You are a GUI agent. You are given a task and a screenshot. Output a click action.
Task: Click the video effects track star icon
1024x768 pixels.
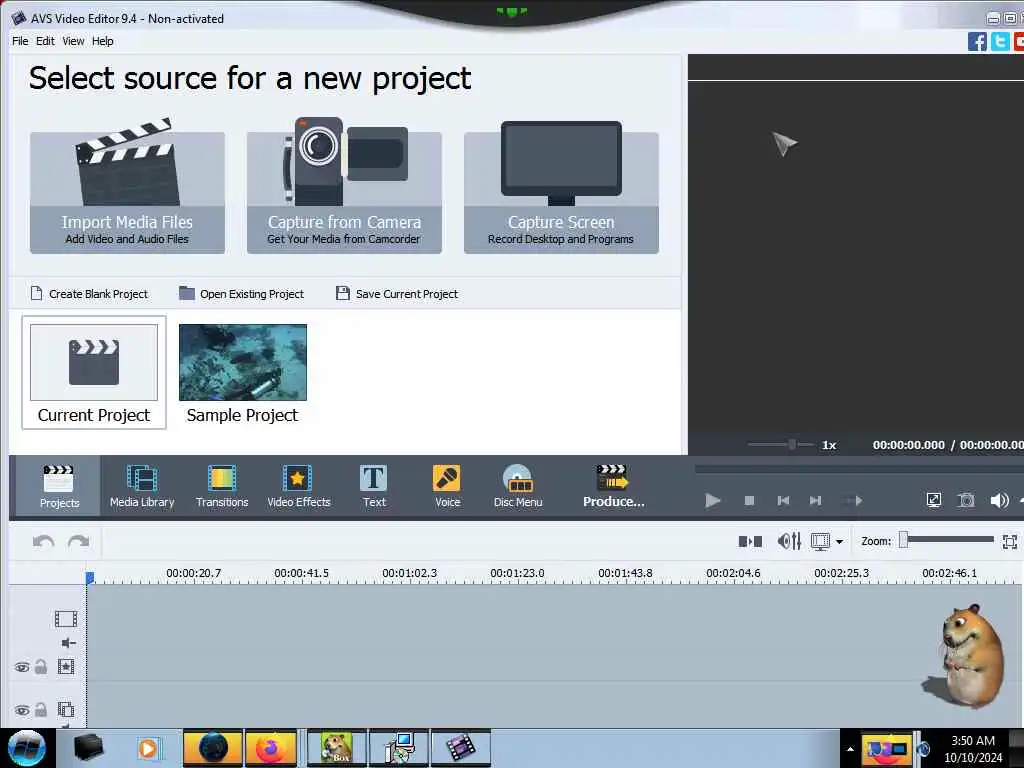[65, 667]
